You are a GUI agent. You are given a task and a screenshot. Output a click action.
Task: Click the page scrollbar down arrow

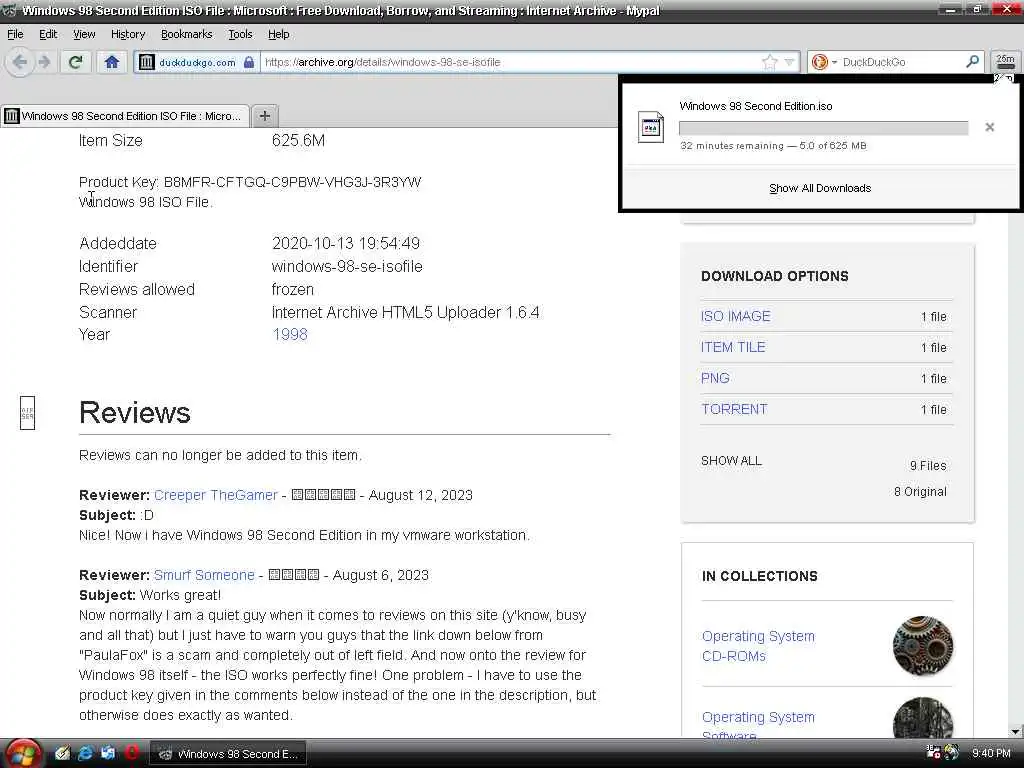pos(1016,731)
